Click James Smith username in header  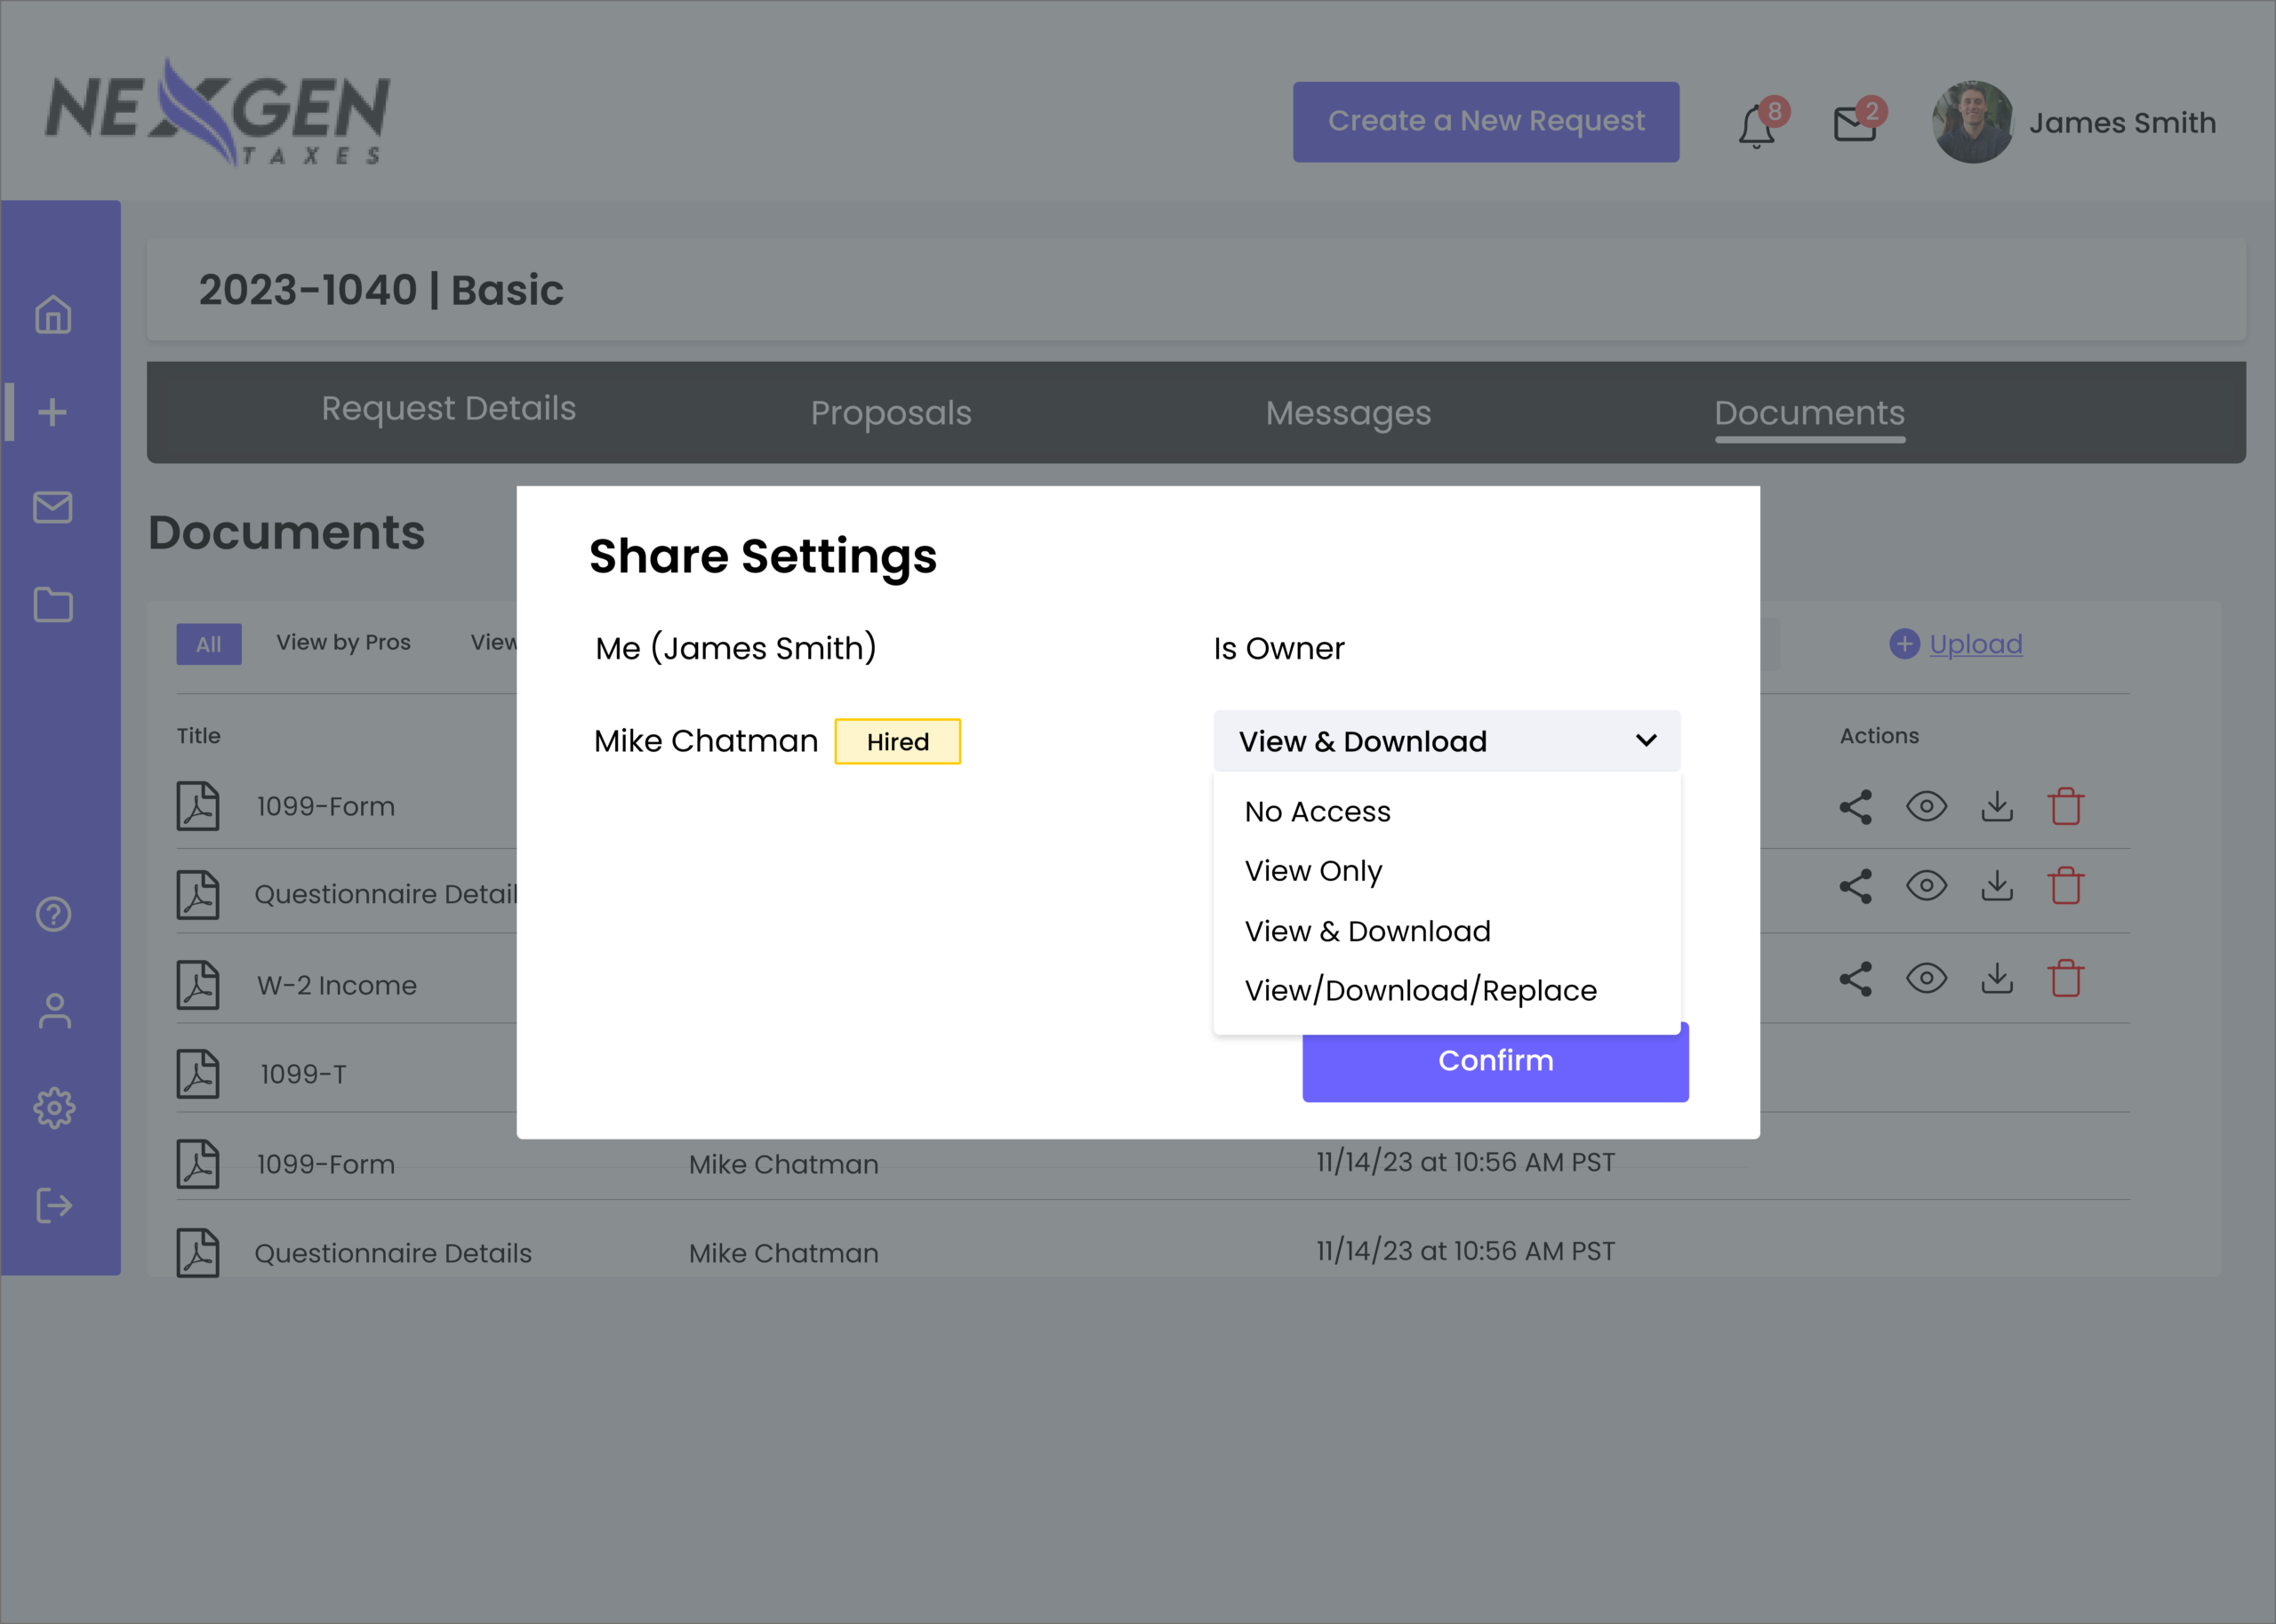2122,123
